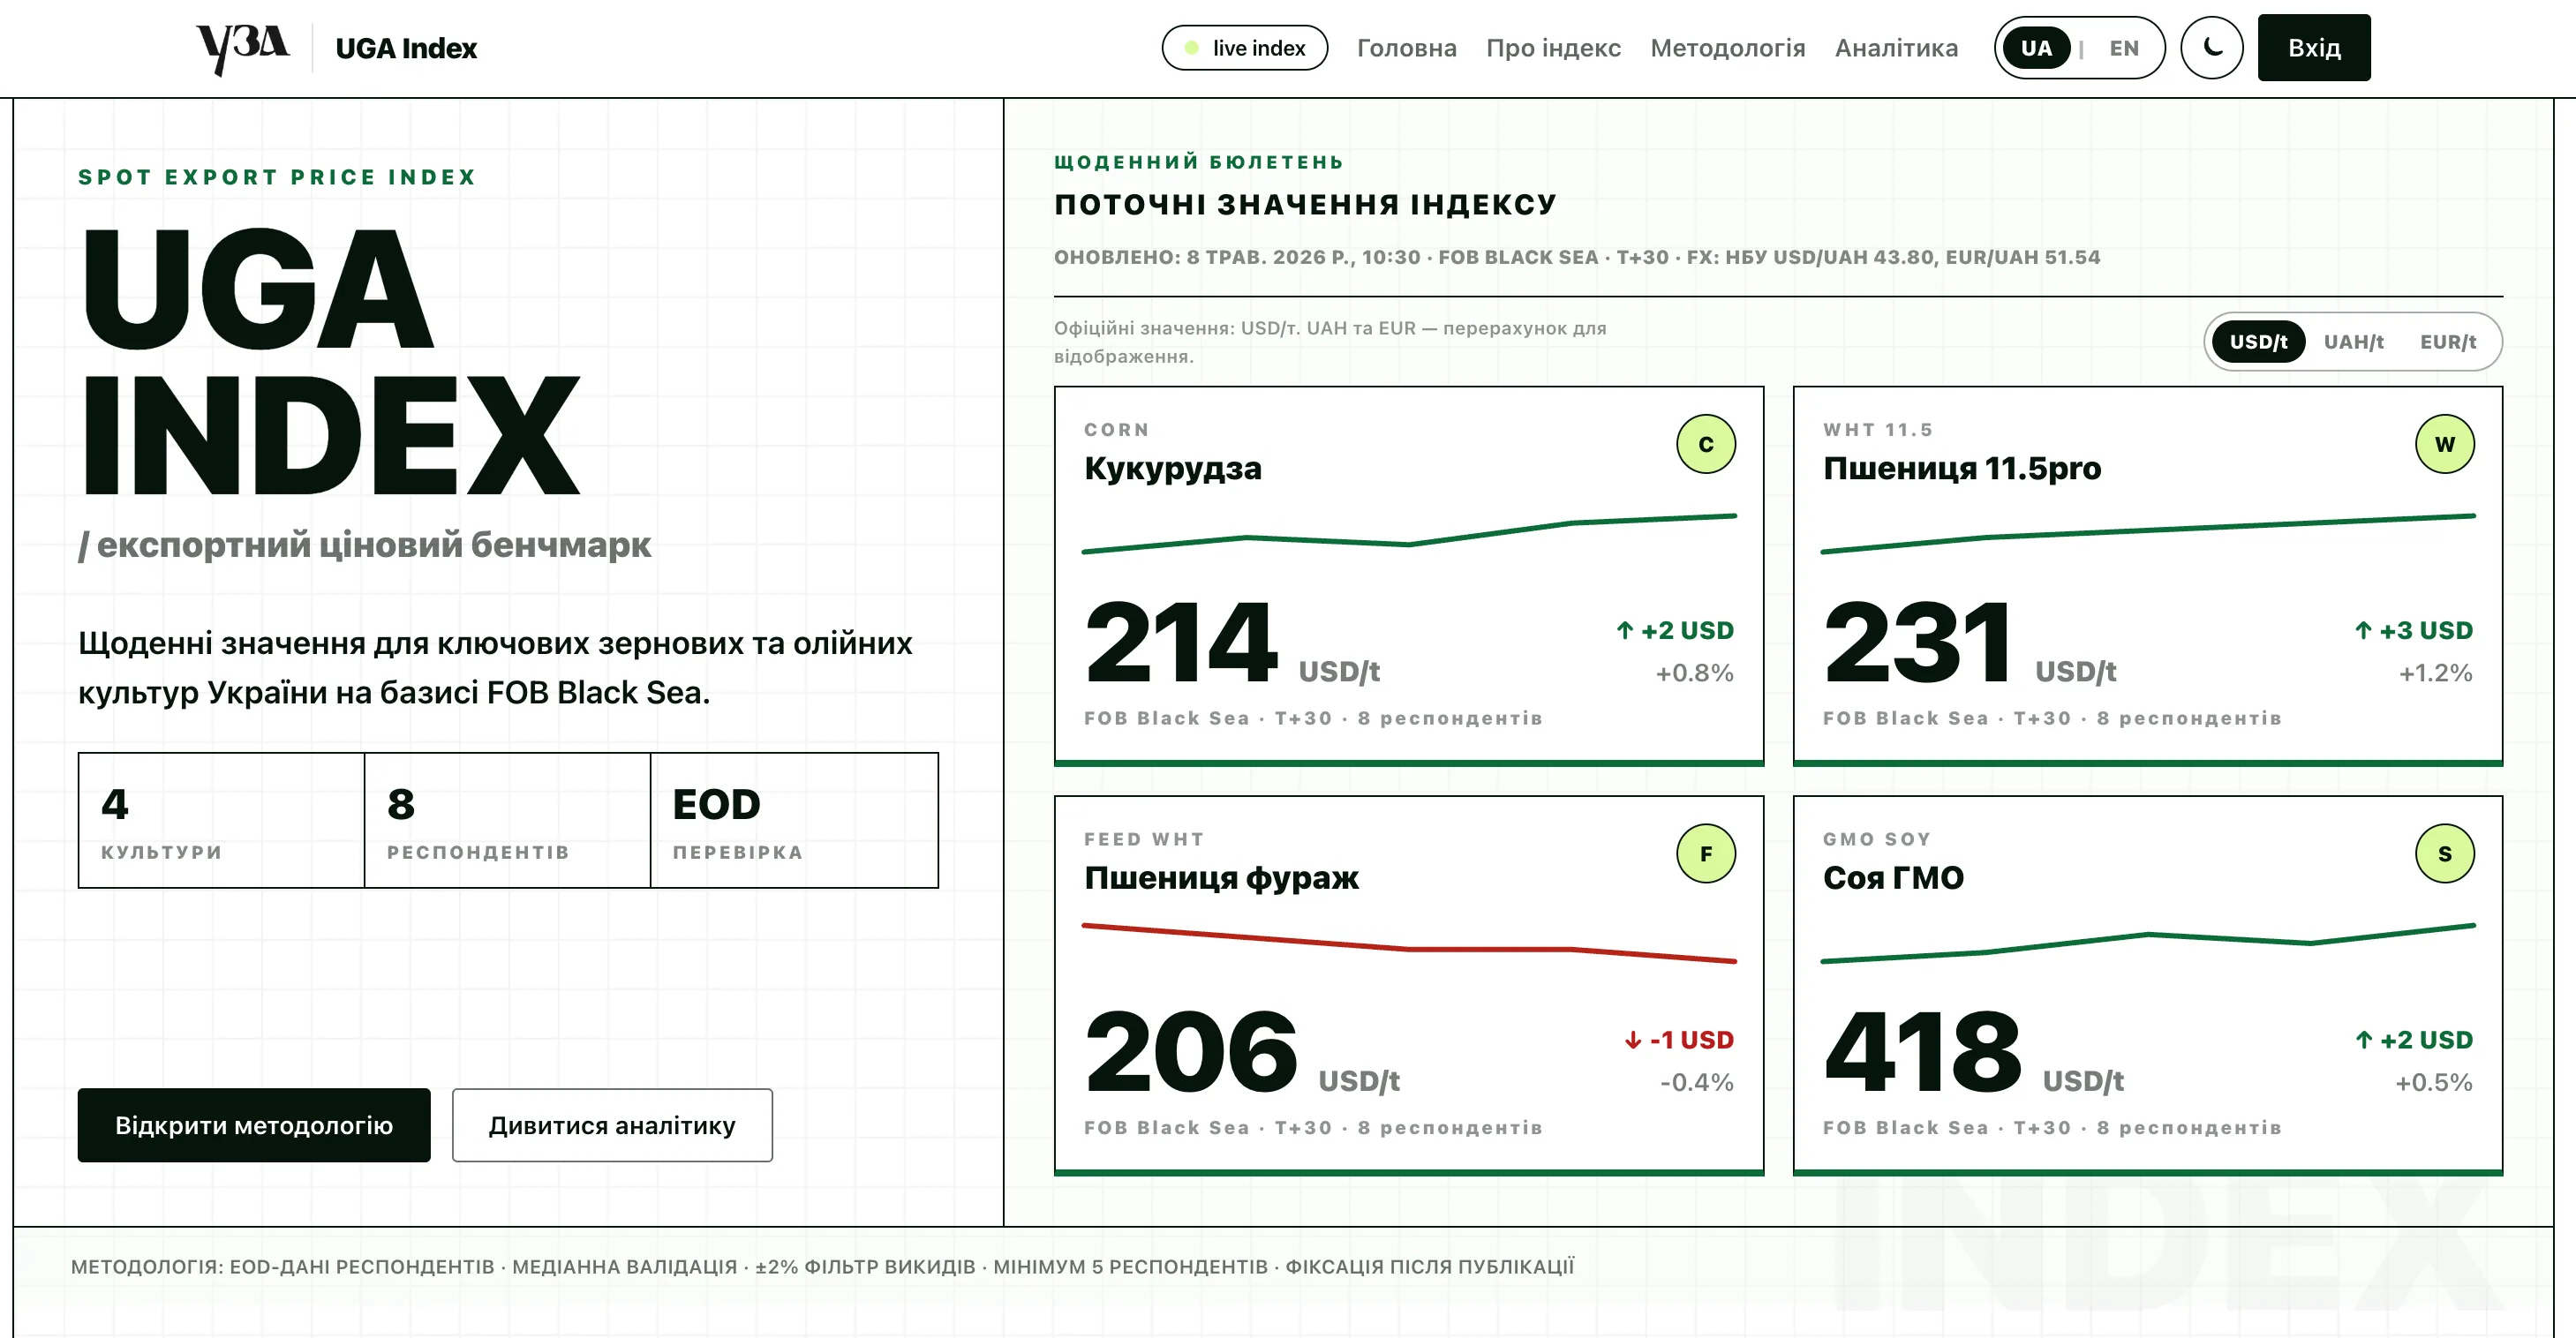Switch language to EN
Screen dimensions: 2576x1338
[x=2124, y=48]
